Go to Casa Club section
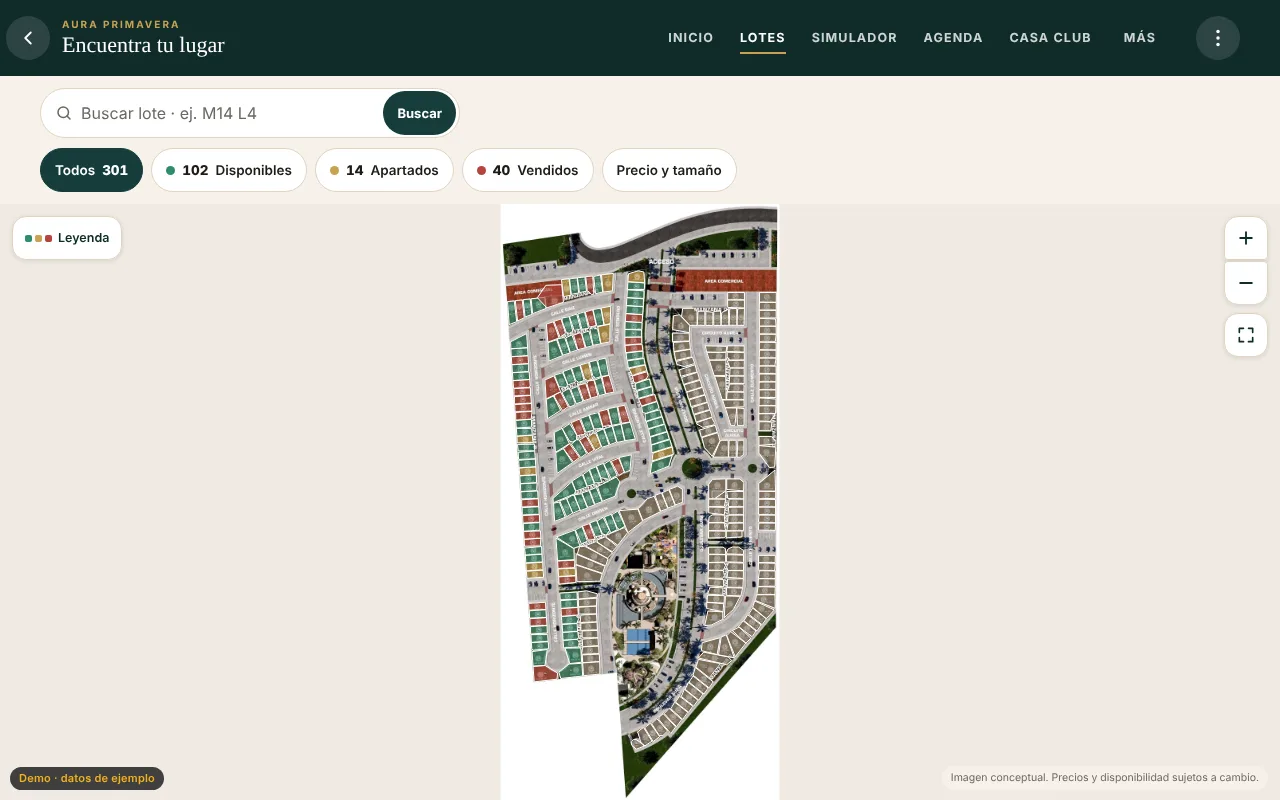 coord(1050,38)
